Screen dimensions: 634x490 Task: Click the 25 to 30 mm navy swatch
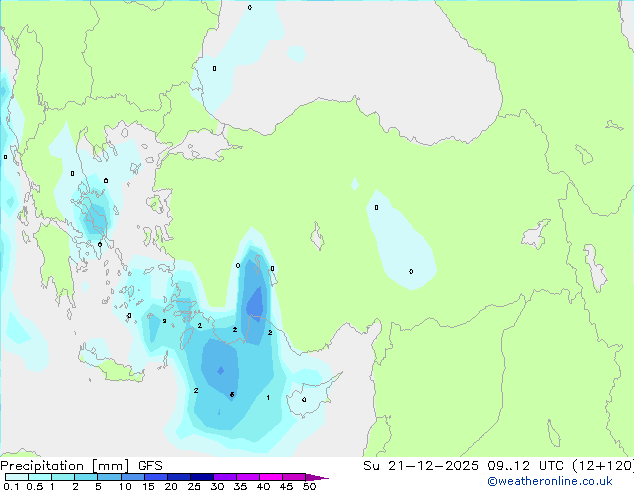(x=201, y=477)
